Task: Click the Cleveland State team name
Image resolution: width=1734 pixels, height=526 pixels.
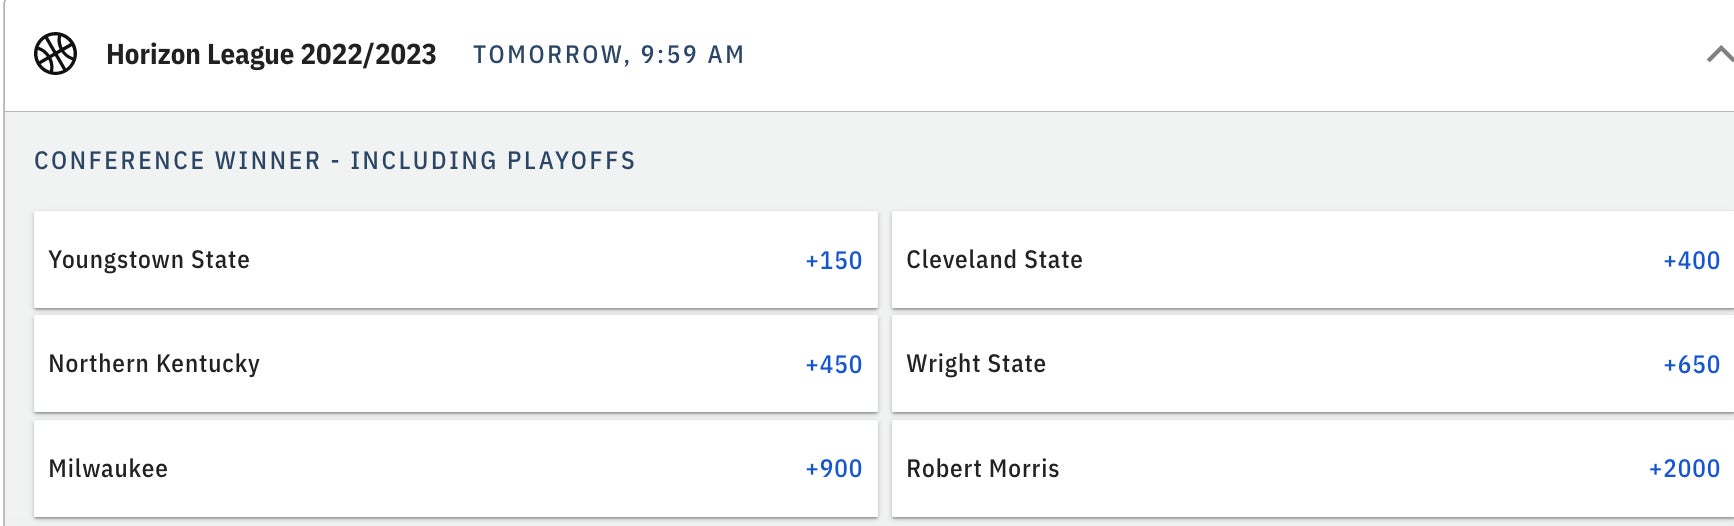Action: click(994, 260)
